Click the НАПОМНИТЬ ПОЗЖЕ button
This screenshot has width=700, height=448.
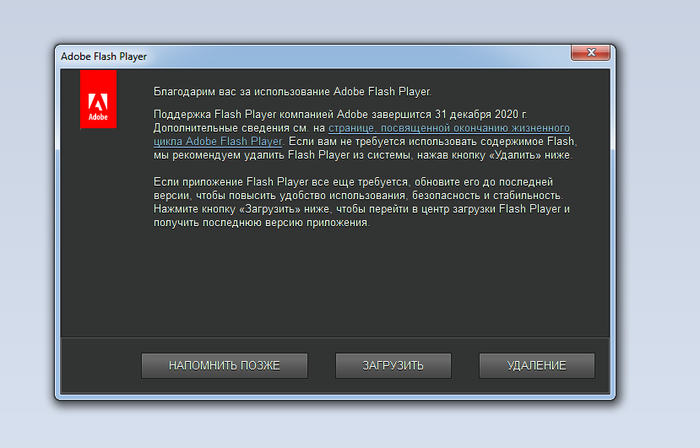pyautogui.click(x=224, y=365)
